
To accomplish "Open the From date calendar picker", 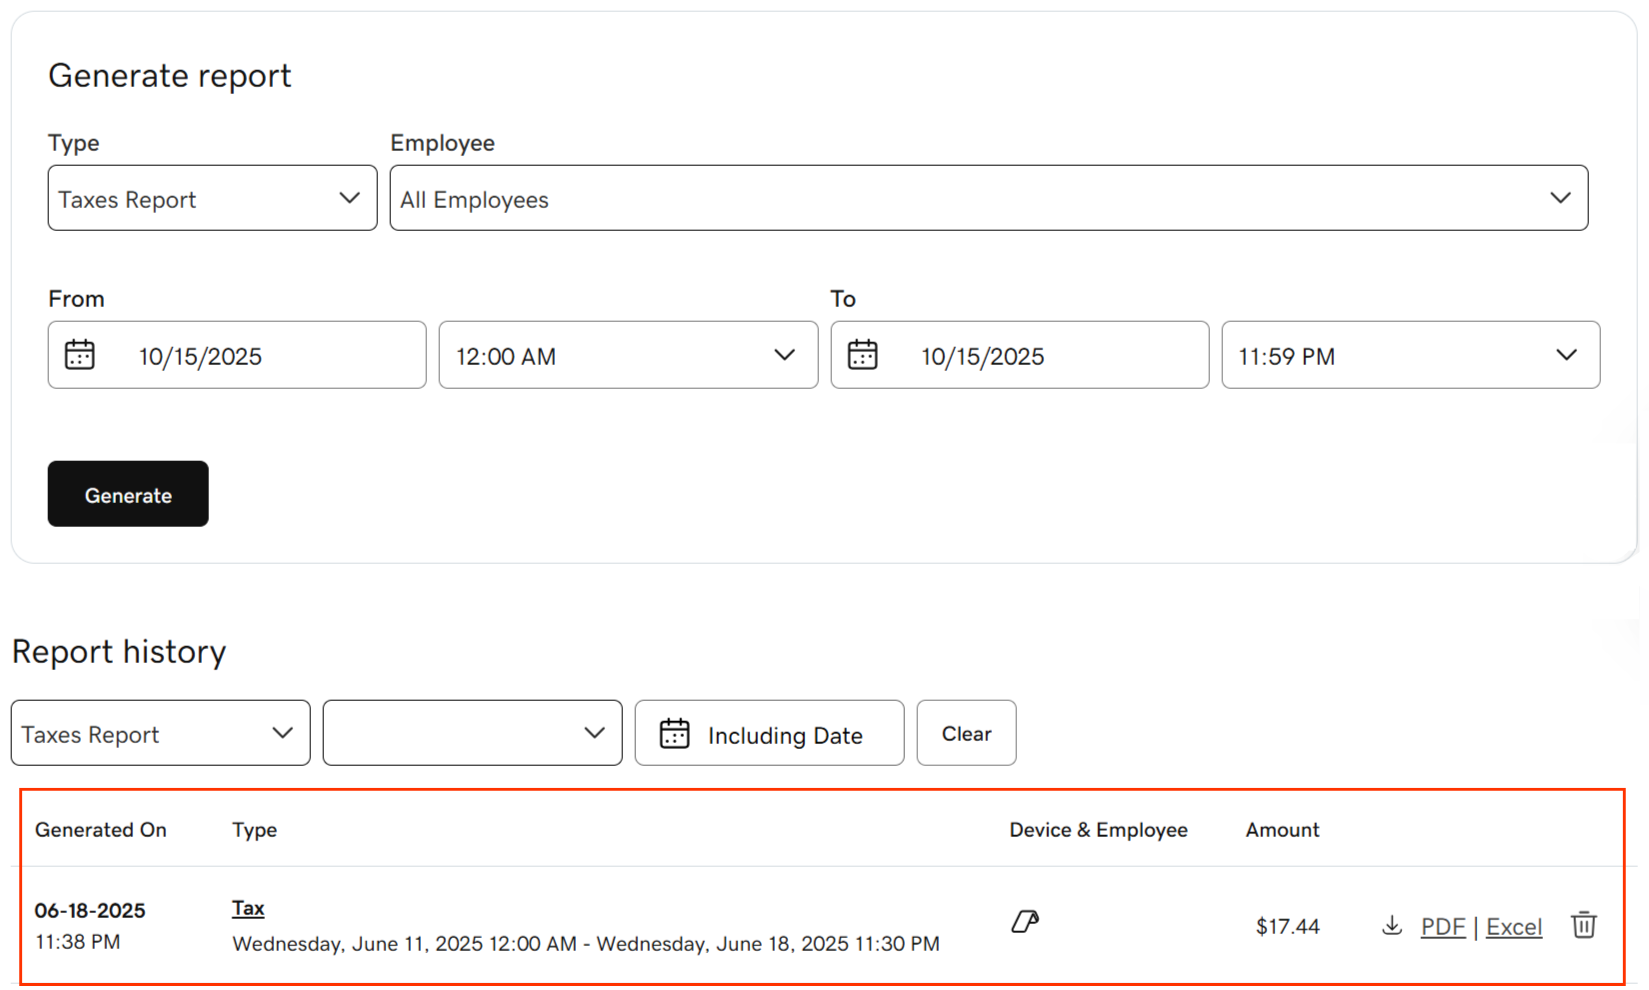I will click(79, 355).
